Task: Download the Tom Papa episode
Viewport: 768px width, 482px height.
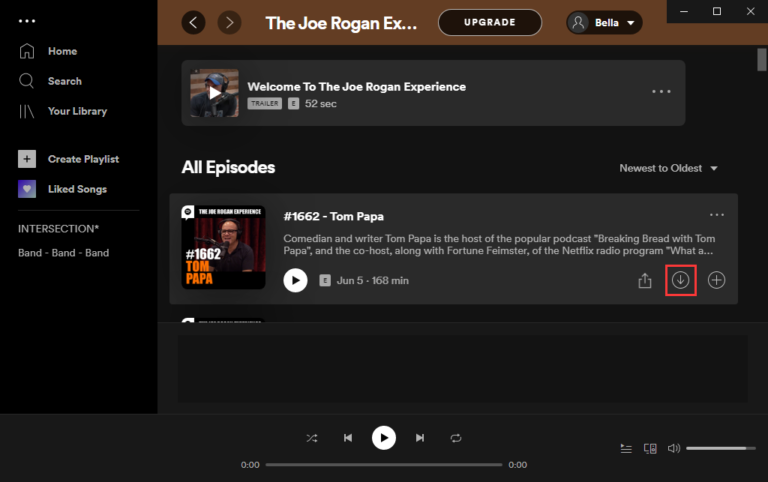Action: point(680,280)
